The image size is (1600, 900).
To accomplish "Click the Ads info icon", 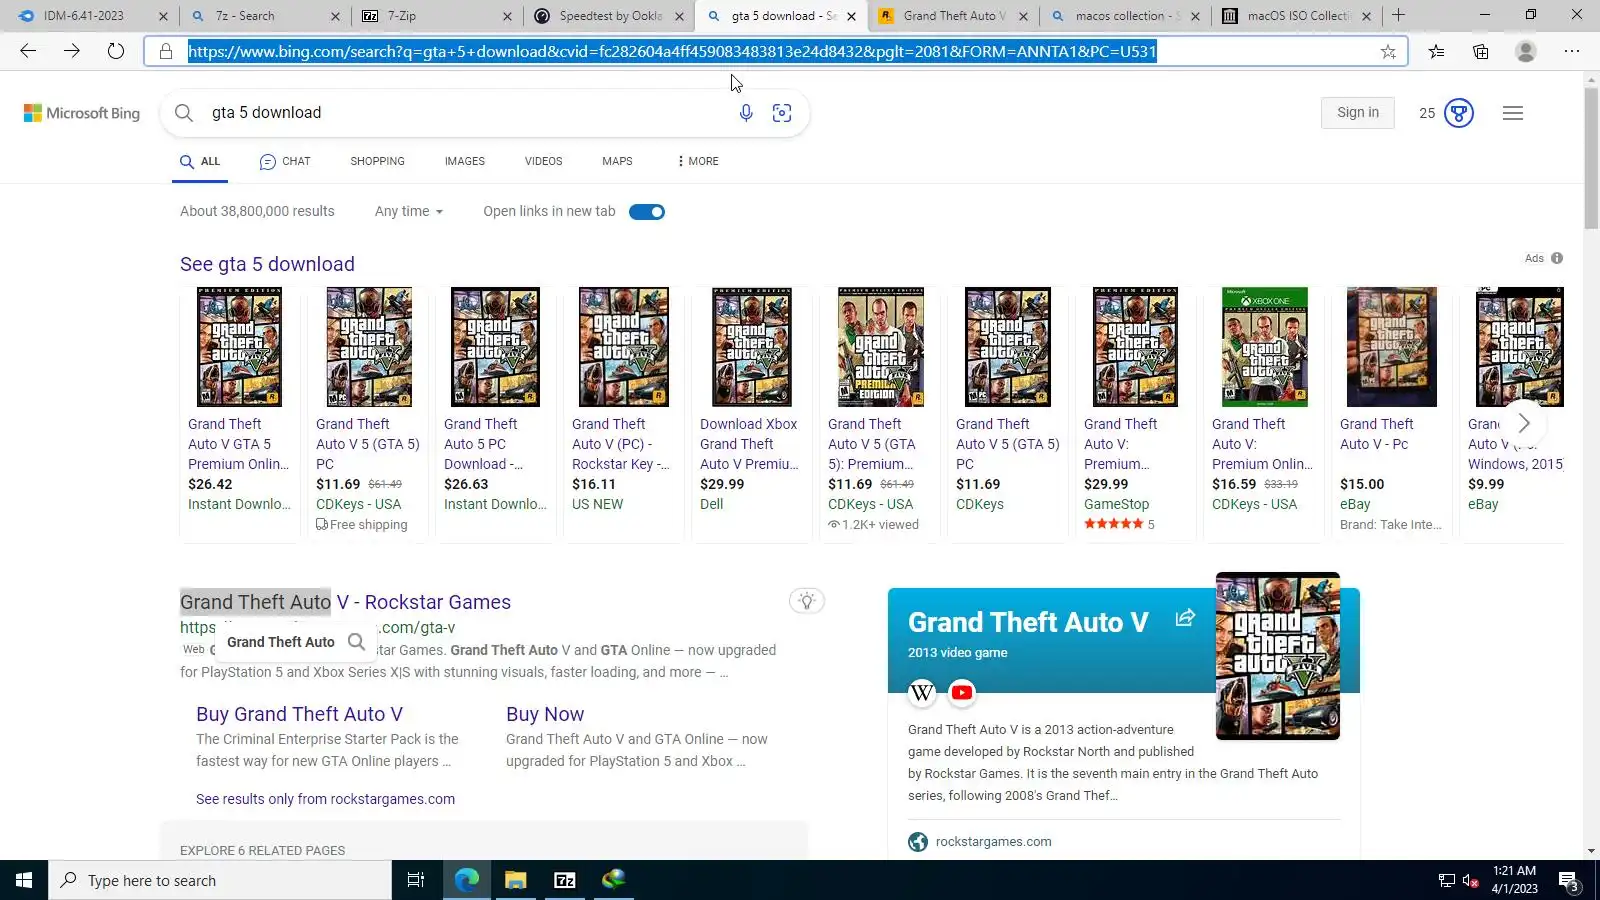I will pyautogui.click(x=1557, y=258).
